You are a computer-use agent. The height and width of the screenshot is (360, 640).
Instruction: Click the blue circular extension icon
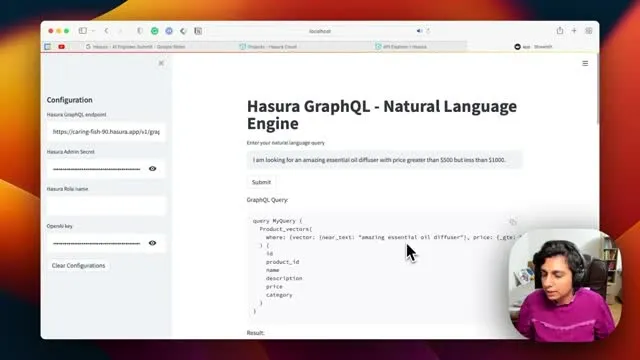point(169,31)
